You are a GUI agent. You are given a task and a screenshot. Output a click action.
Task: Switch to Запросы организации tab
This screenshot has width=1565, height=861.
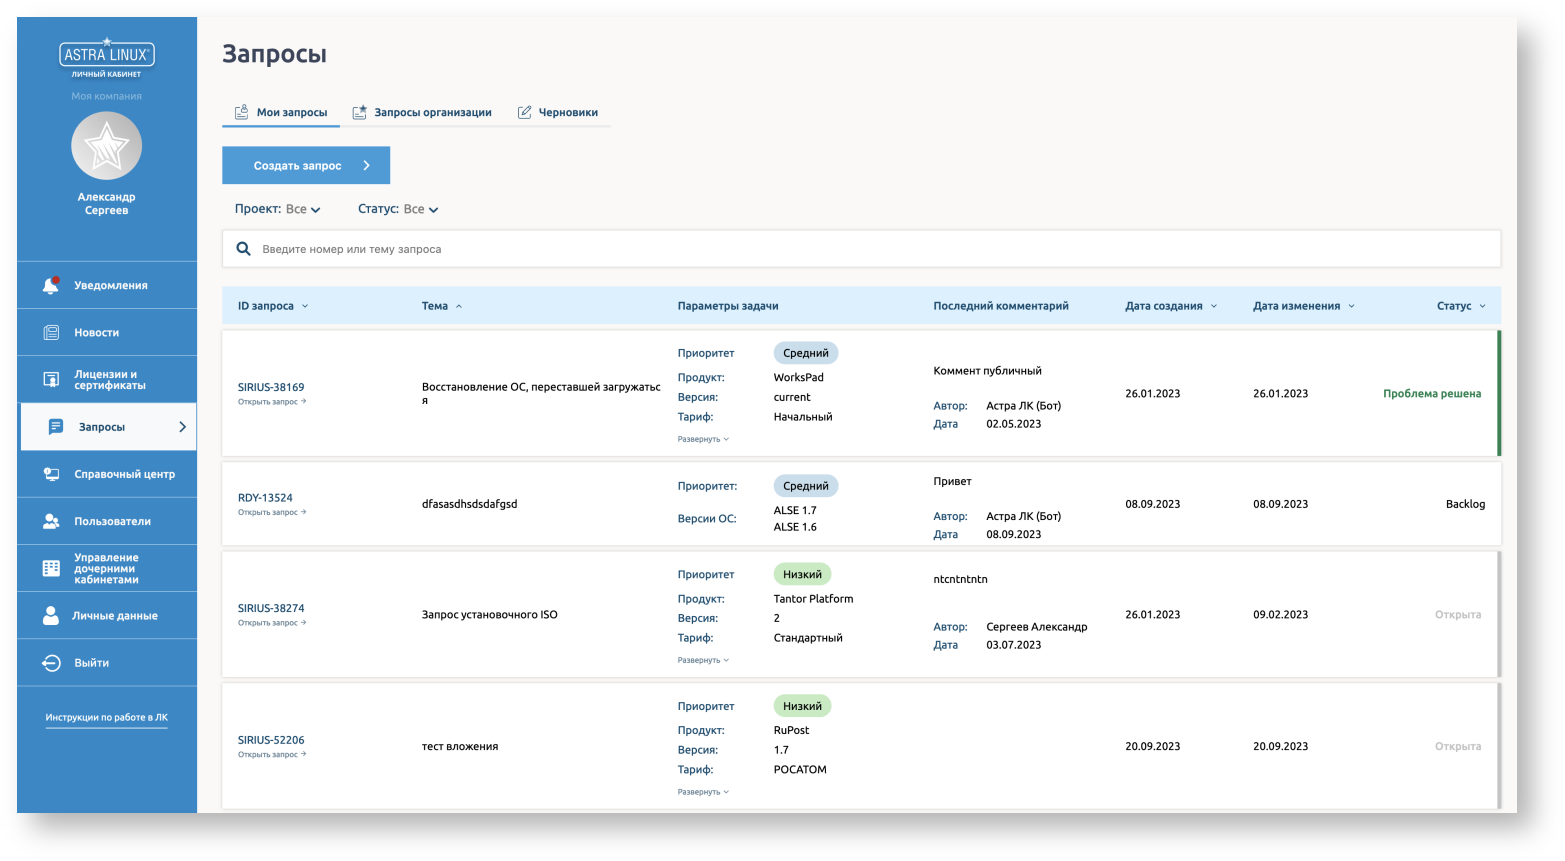422,112
